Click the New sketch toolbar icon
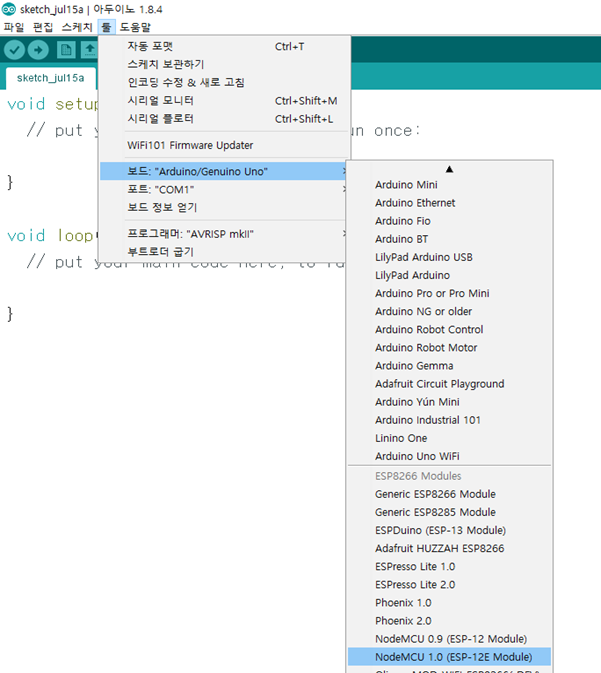Screen dimensions: 601x673 (x=66, y=50)
